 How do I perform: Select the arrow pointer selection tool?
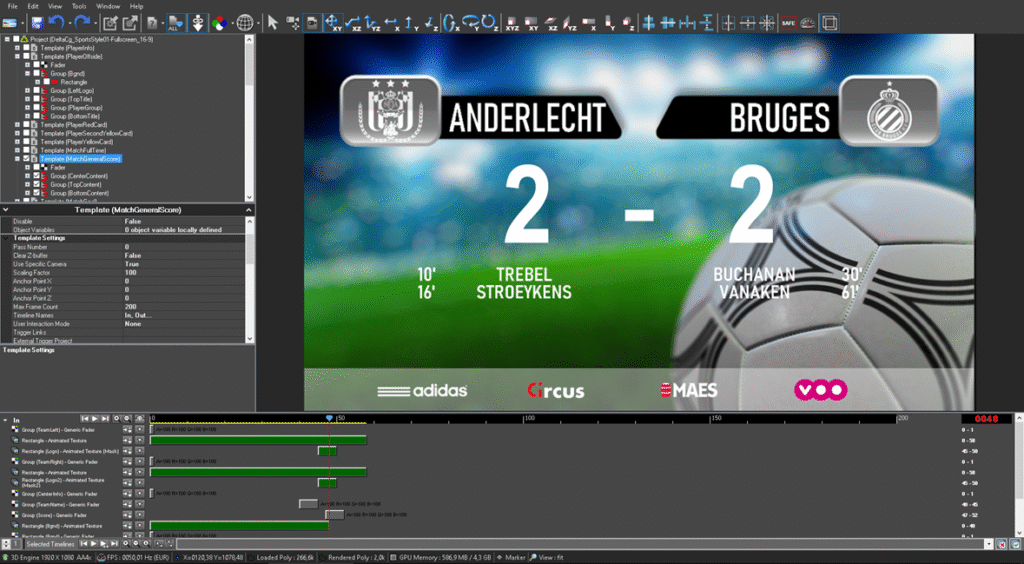[273, 22]
